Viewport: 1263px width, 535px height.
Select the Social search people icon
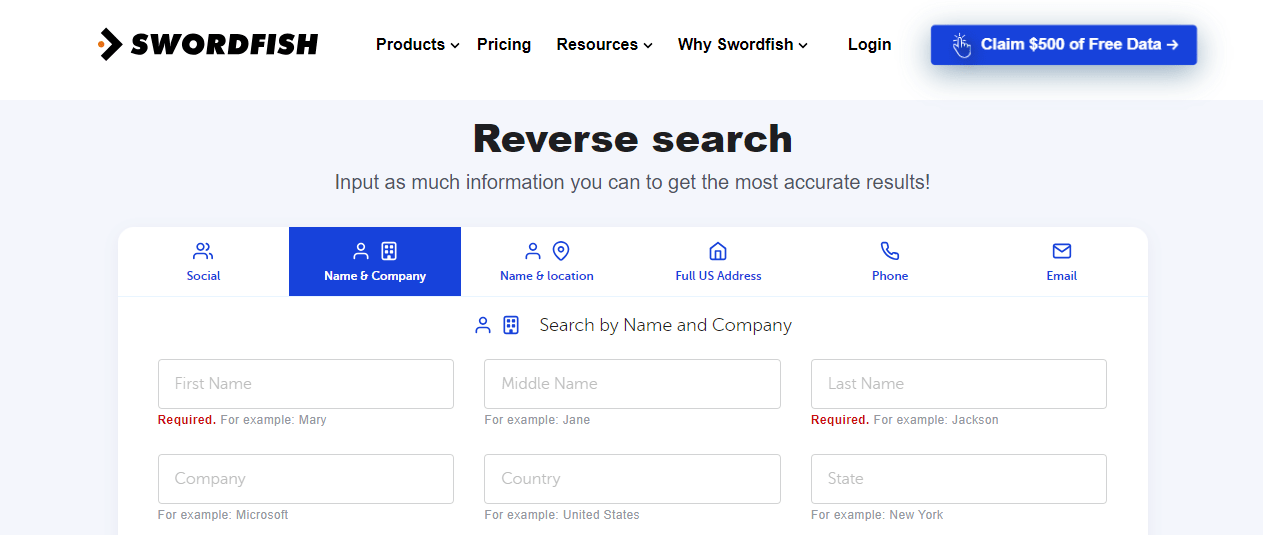tap(203, 251)
